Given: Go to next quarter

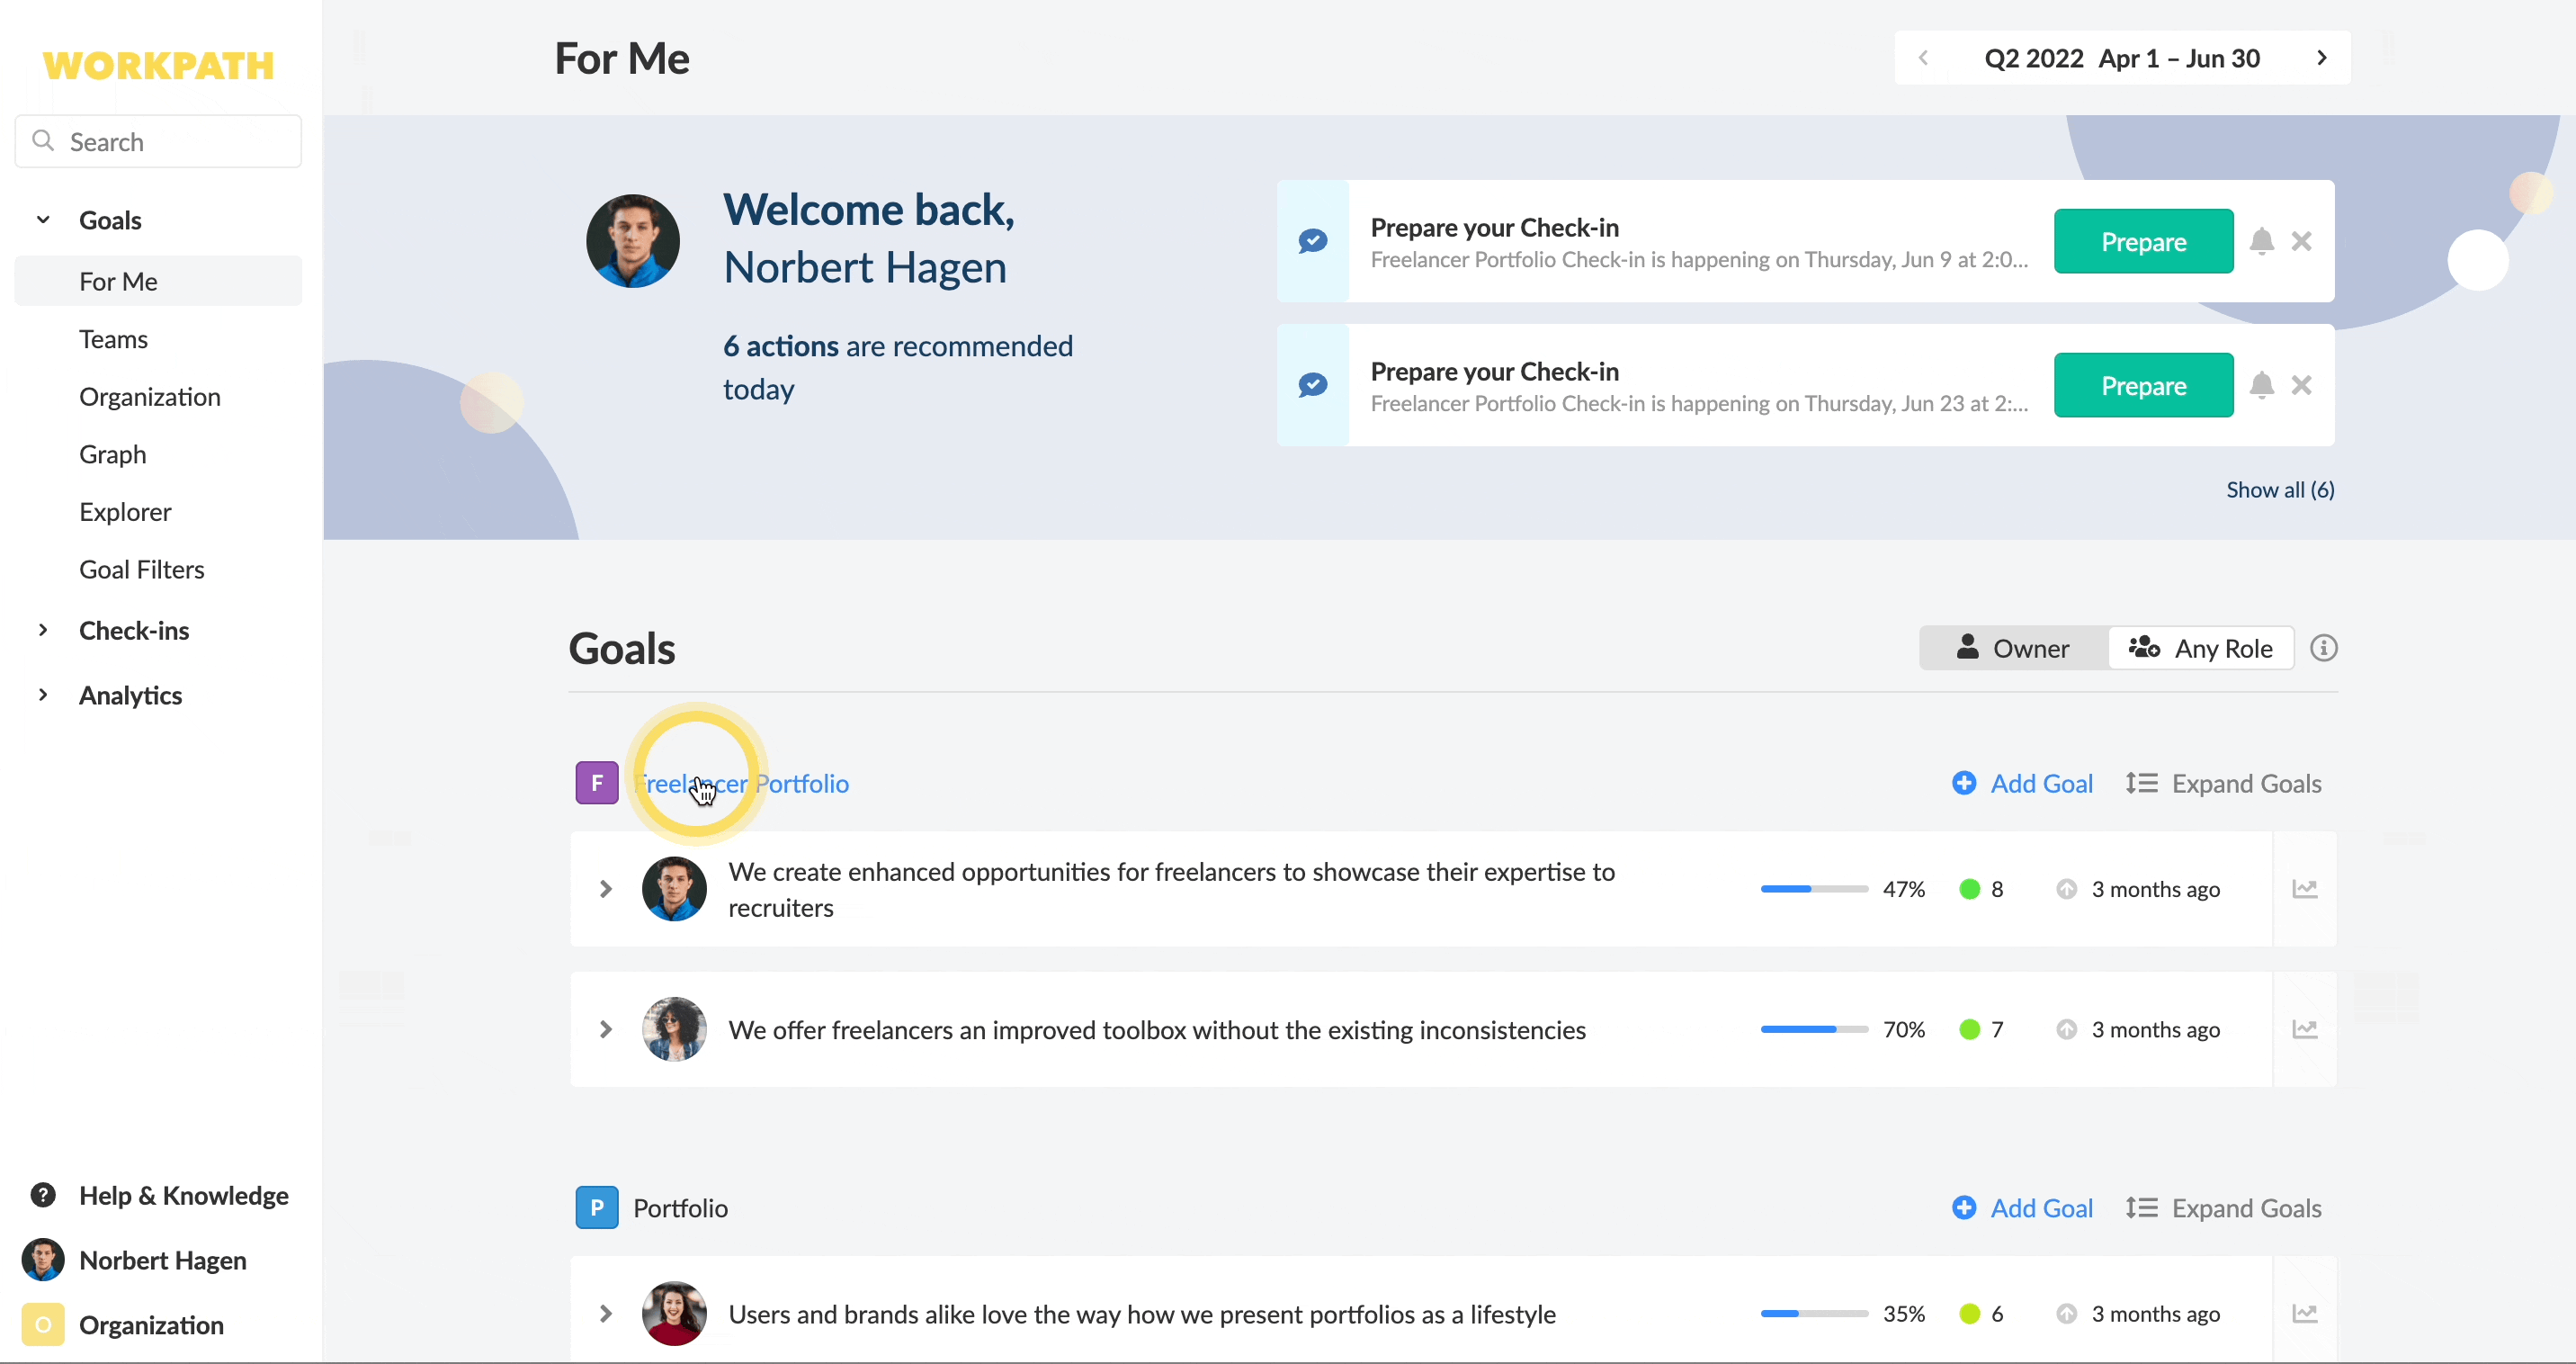Looking at the screenshot, I should 2322,58.
